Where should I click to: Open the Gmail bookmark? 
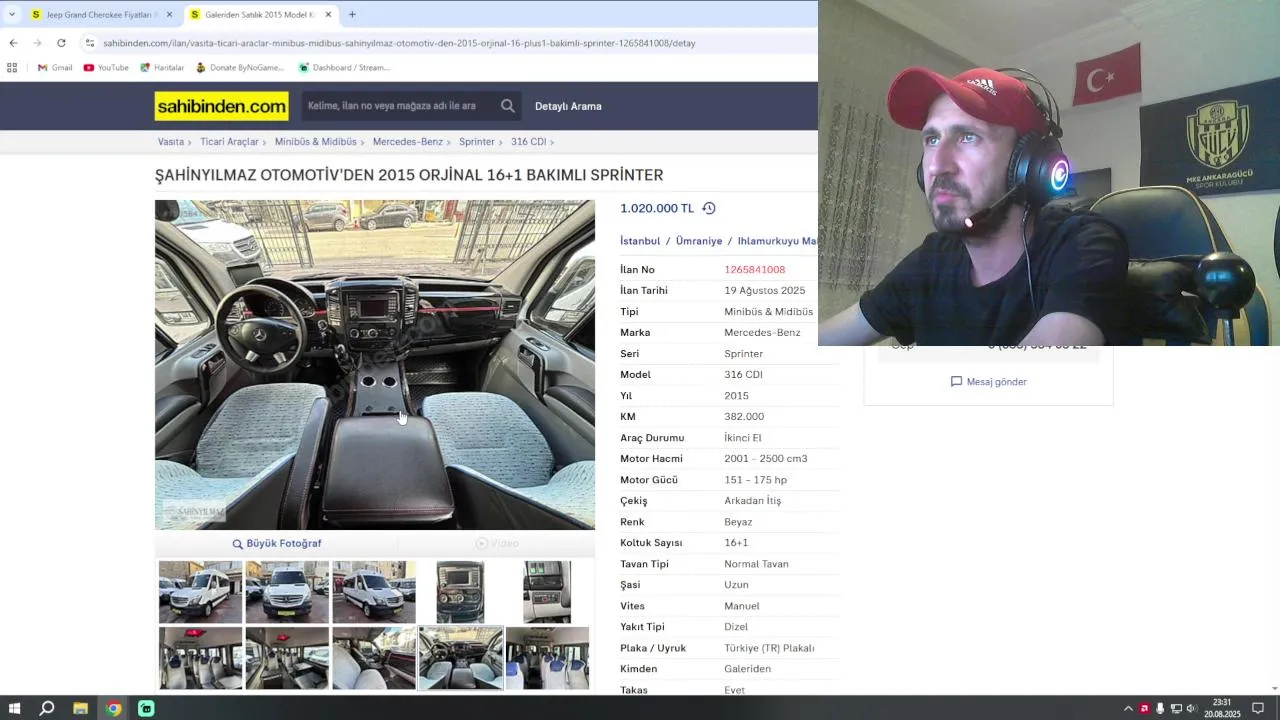point(55,68)
